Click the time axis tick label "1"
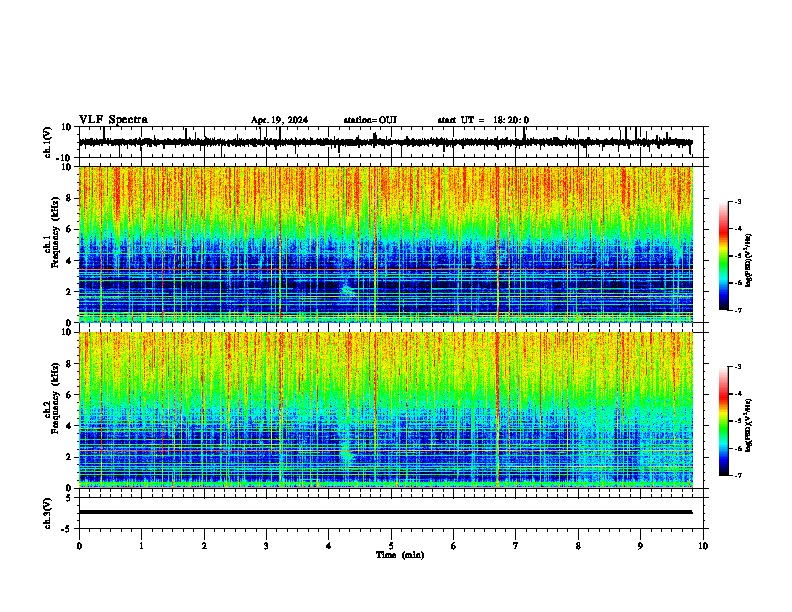Screen dimensions: 792x612 click(x=141, y=546)
